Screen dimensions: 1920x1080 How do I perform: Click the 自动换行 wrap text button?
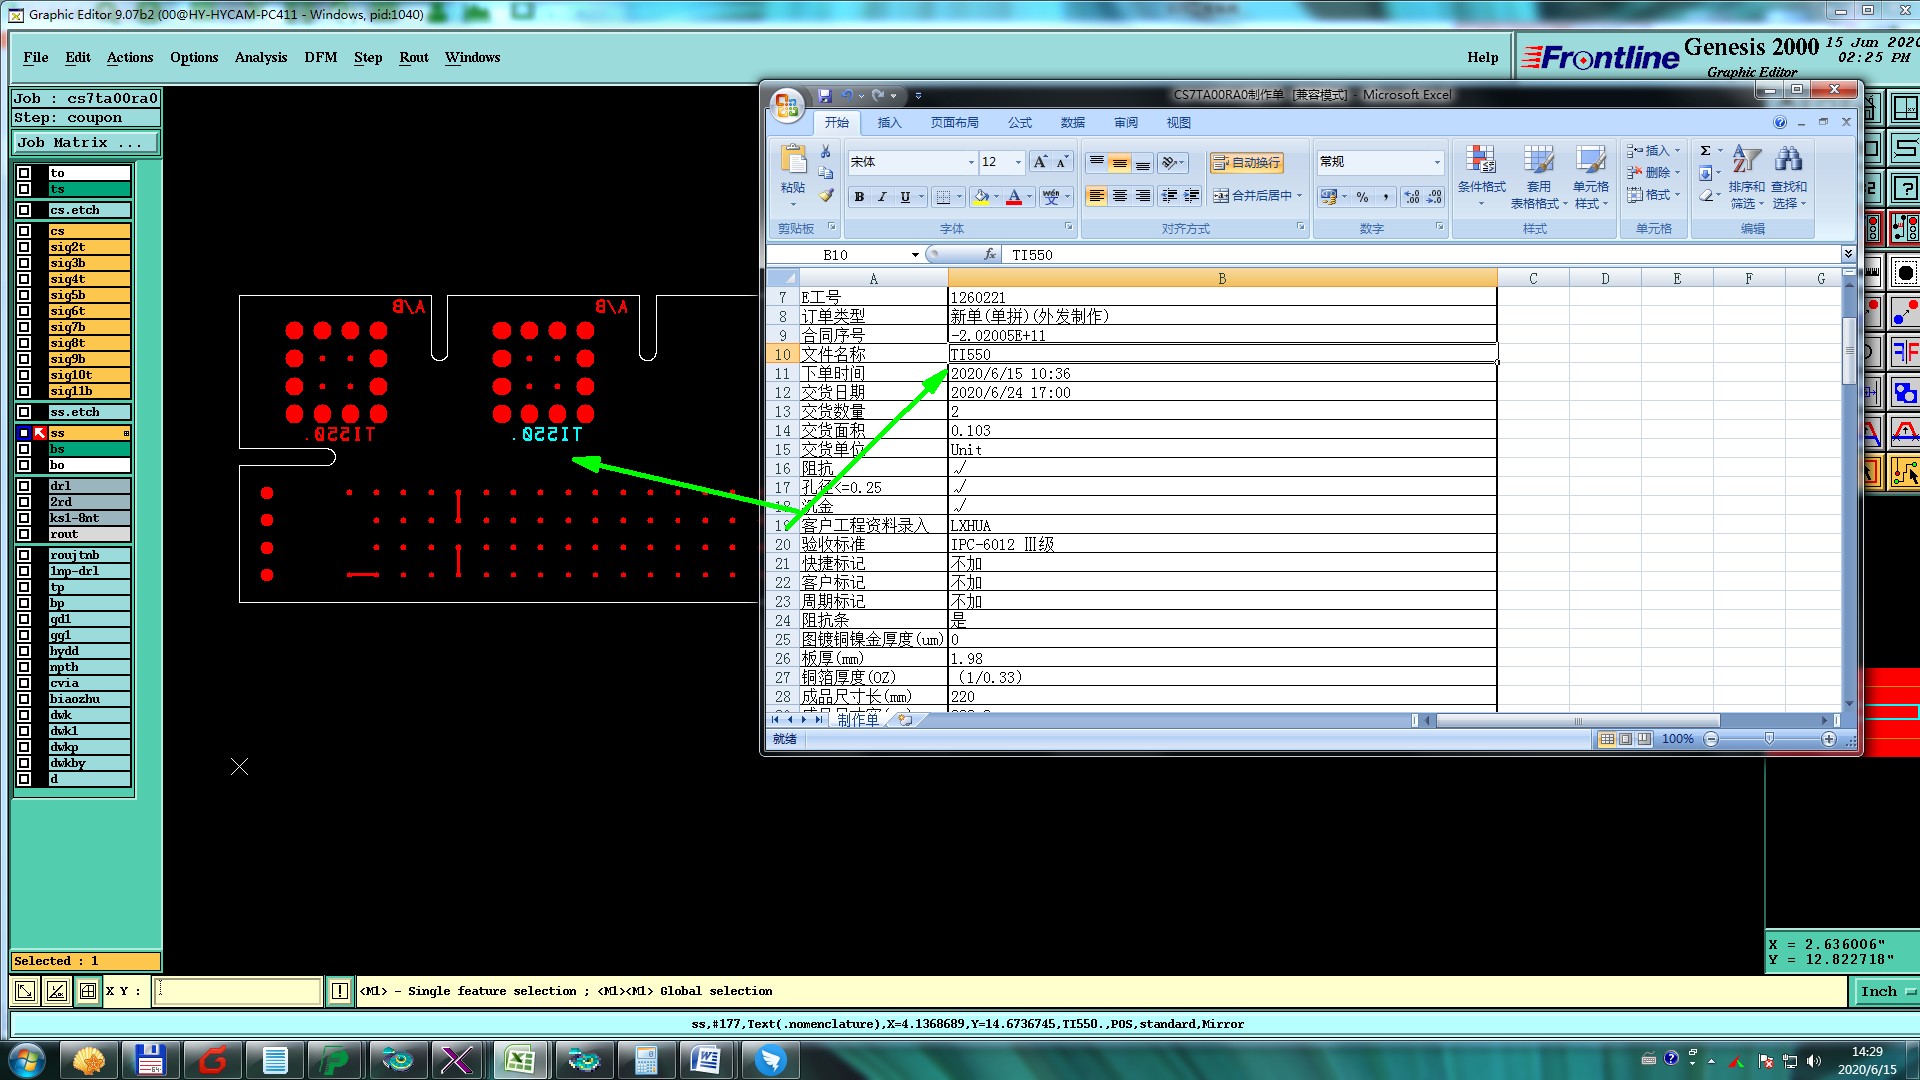click(x=1246, y=162)
